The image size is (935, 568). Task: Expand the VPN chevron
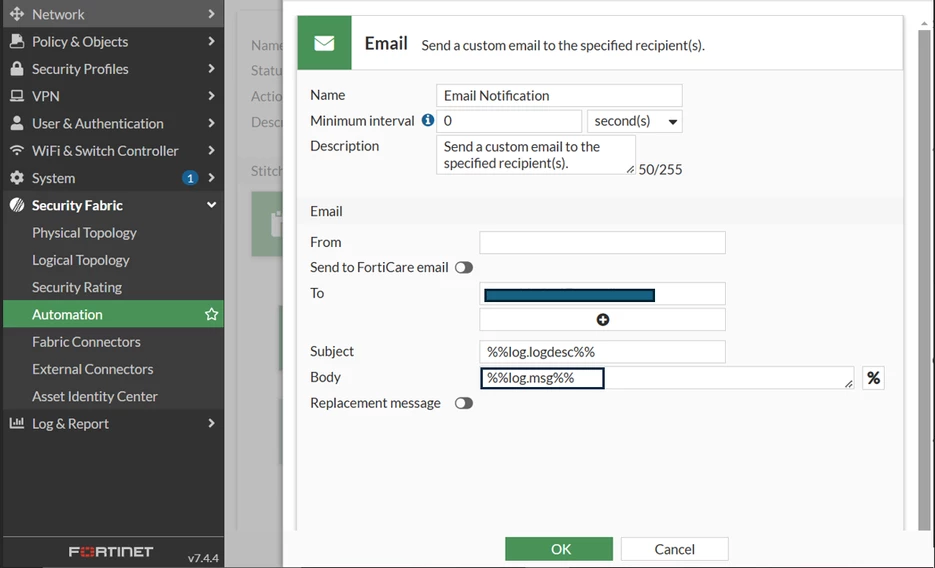coord(211,96)
